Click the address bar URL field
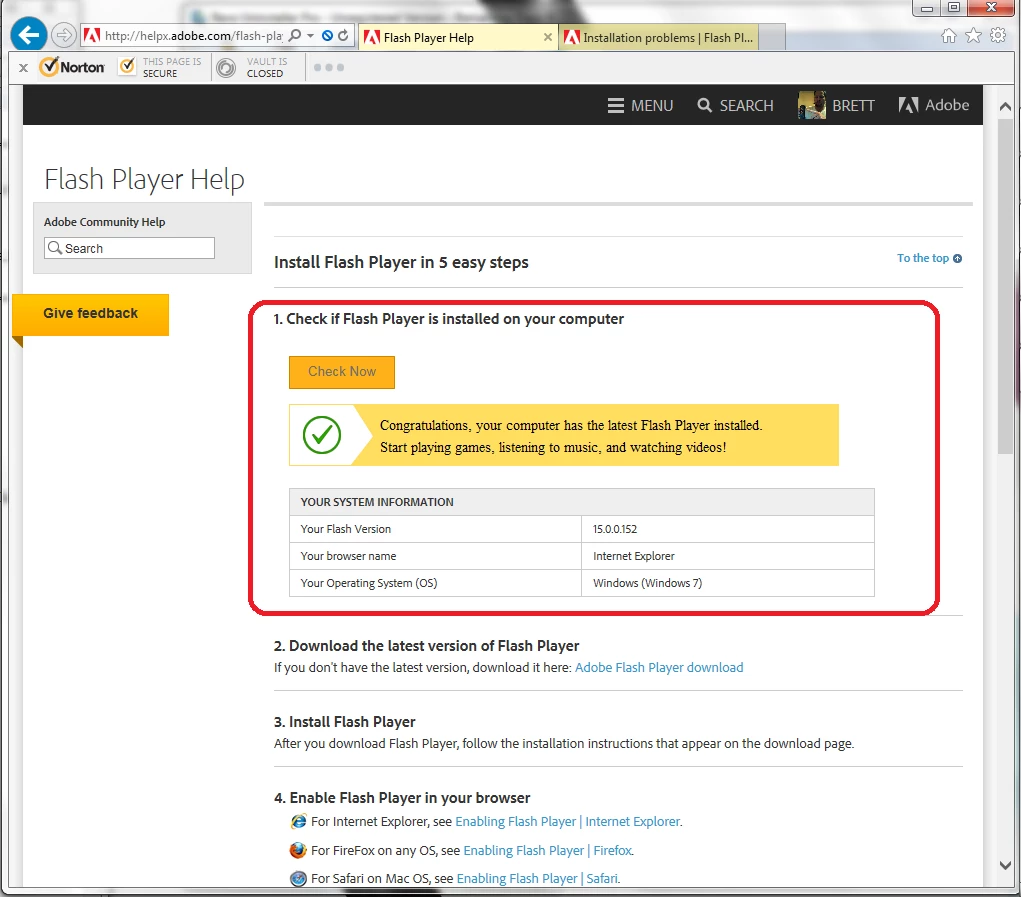Screen dimensions: 1021x897 pyautogui.click(x=193, y=36)
